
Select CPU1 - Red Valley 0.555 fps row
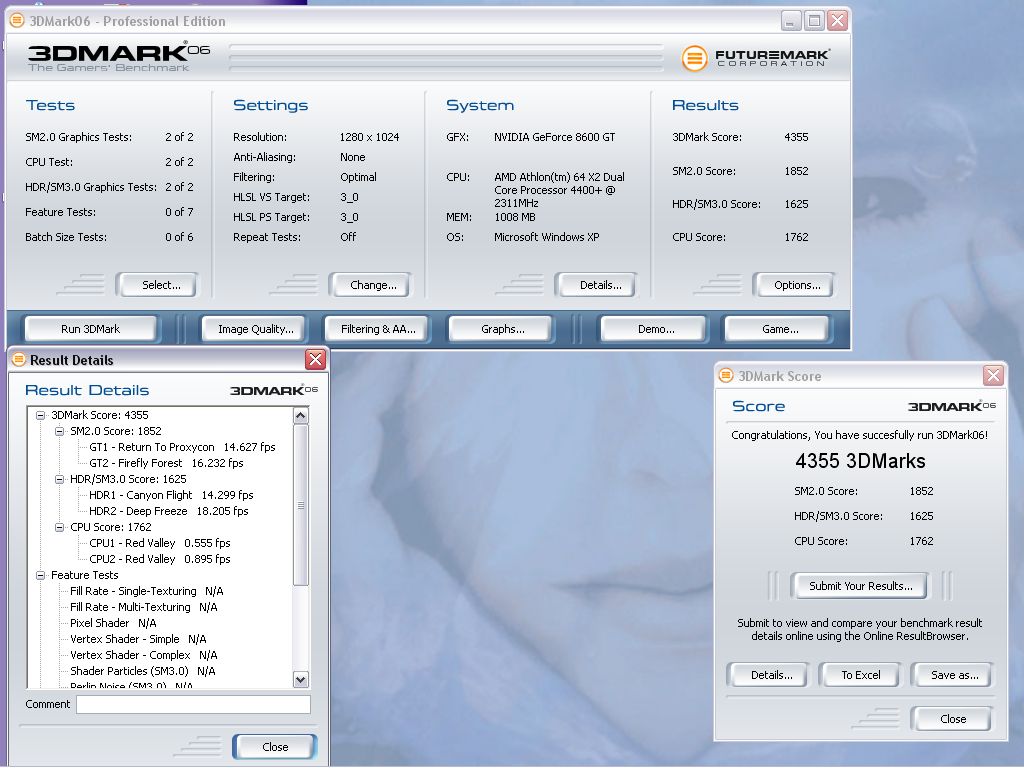159,543
